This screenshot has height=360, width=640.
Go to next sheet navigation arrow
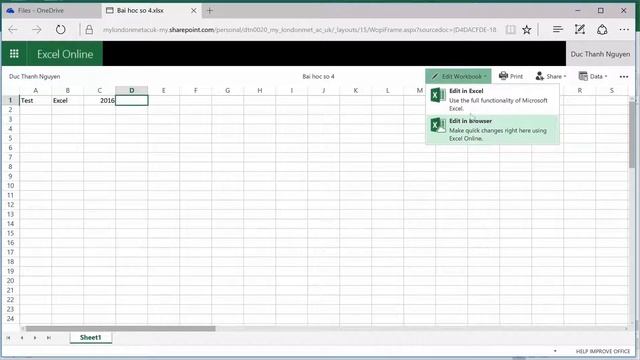click(x=35, y=338)
